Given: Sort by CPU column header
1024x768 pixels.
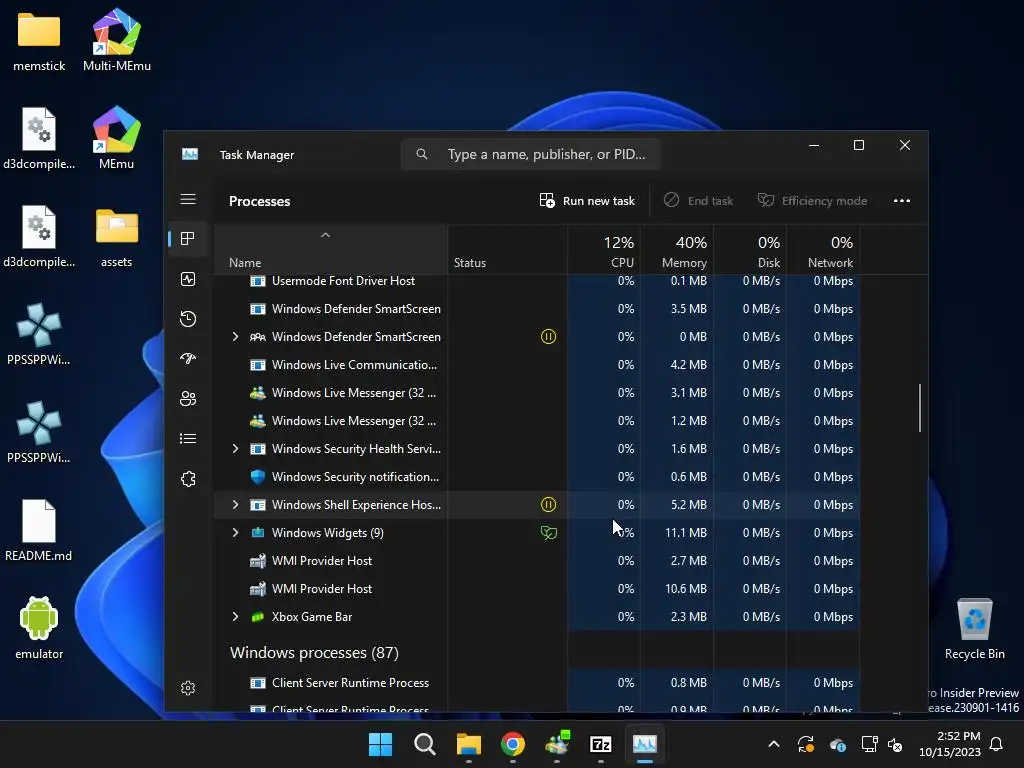Looking at the screenshot, I should [x=604, y=250].
